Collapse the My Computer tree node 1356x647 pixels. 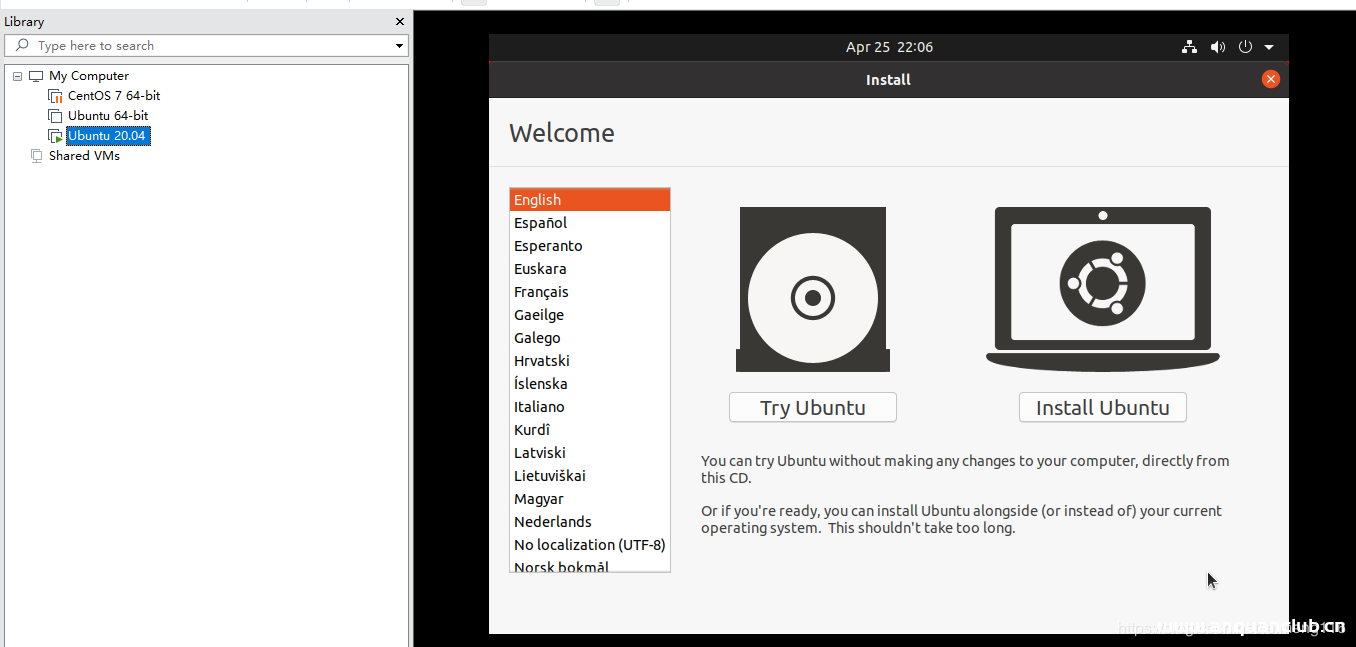point(18,76)
